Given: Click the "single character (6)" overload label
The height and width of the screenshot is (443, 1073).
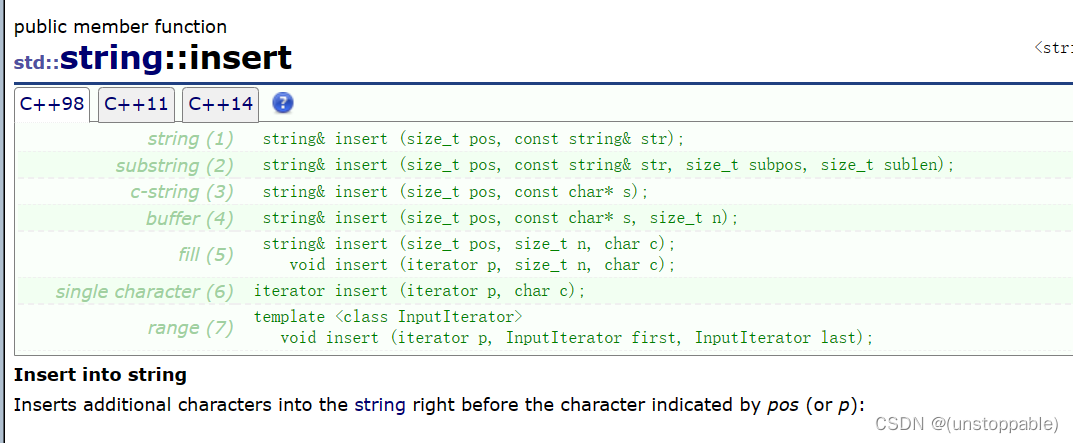Looking at the screenshot, I should point(144,291).
